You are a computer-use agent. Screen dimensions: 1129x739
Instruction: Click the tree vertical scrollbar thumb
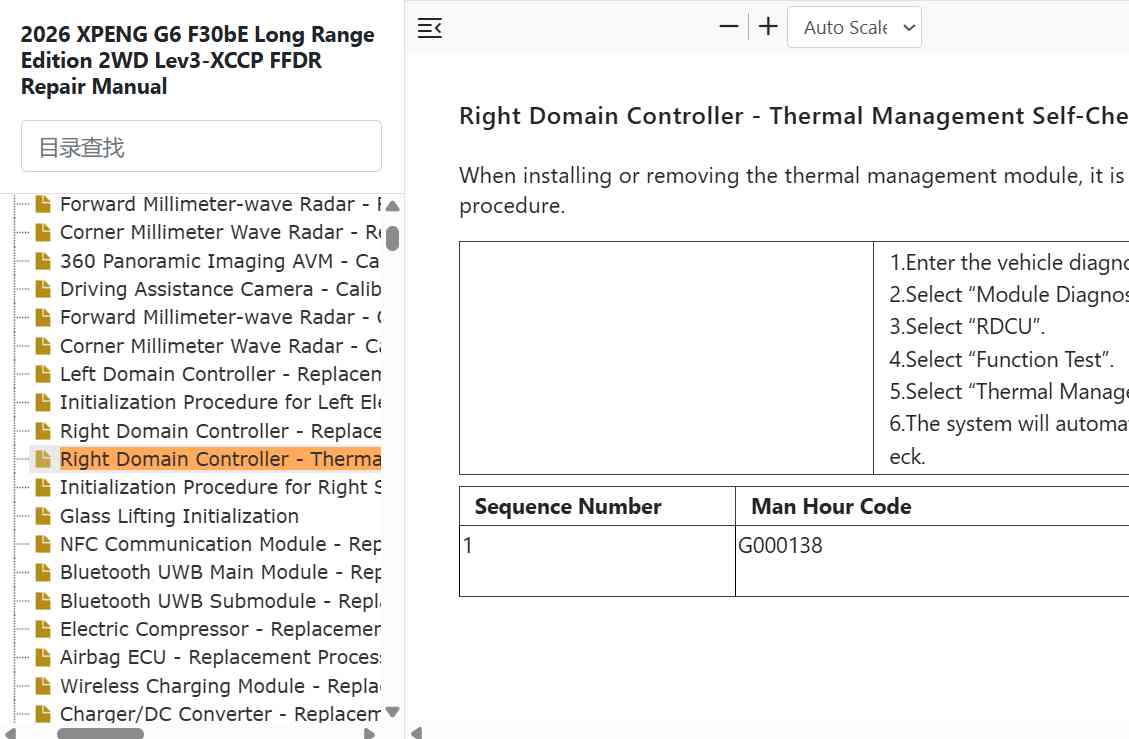point(392,238)
